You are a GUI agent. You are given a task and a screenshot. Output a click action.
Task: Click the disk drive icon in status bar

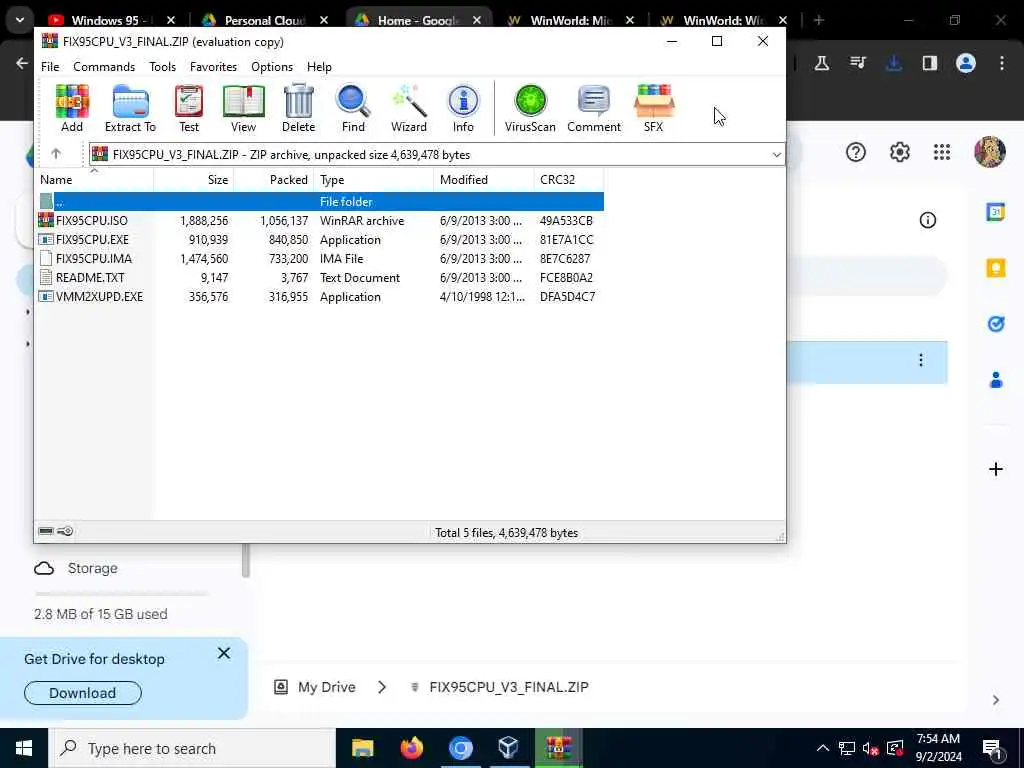point(46,532)
